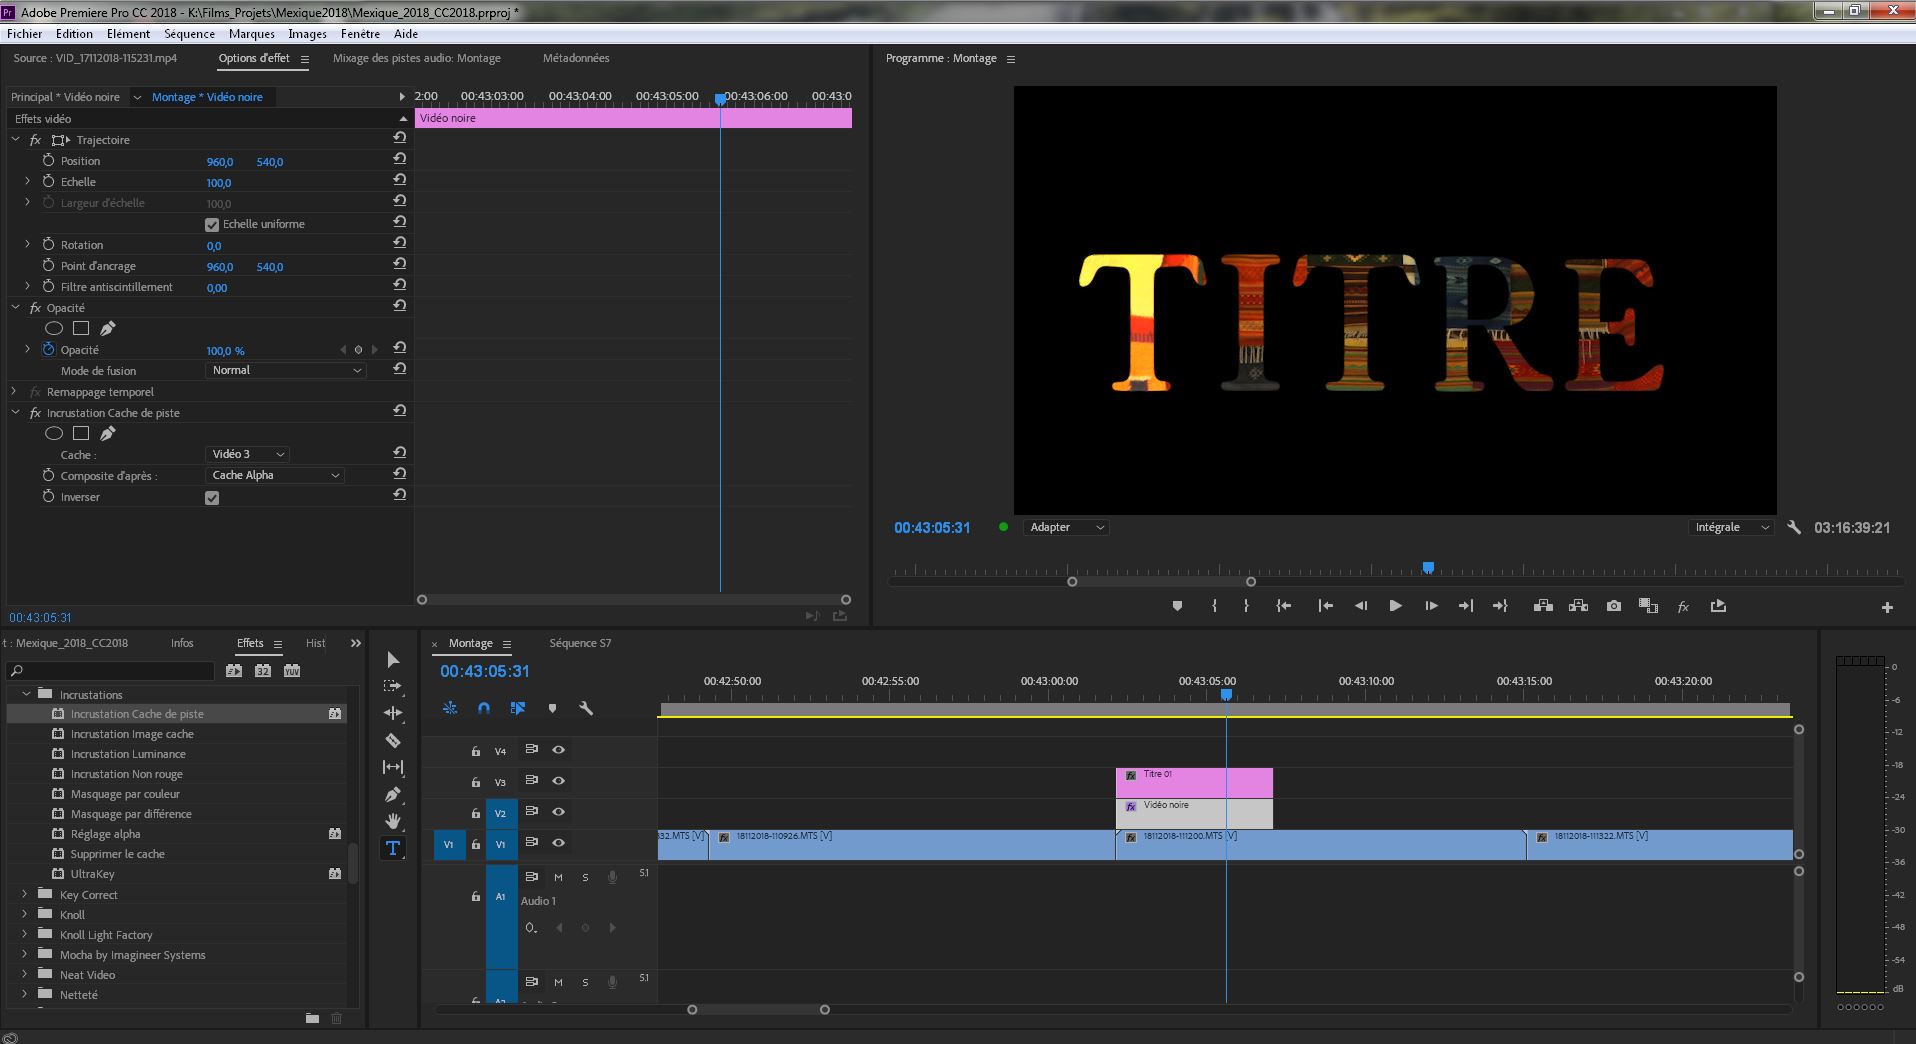Viewport: 1916px width, 1044px height.
Task: Click the Program monitor playhead marker
Action: pos(1428,568)
